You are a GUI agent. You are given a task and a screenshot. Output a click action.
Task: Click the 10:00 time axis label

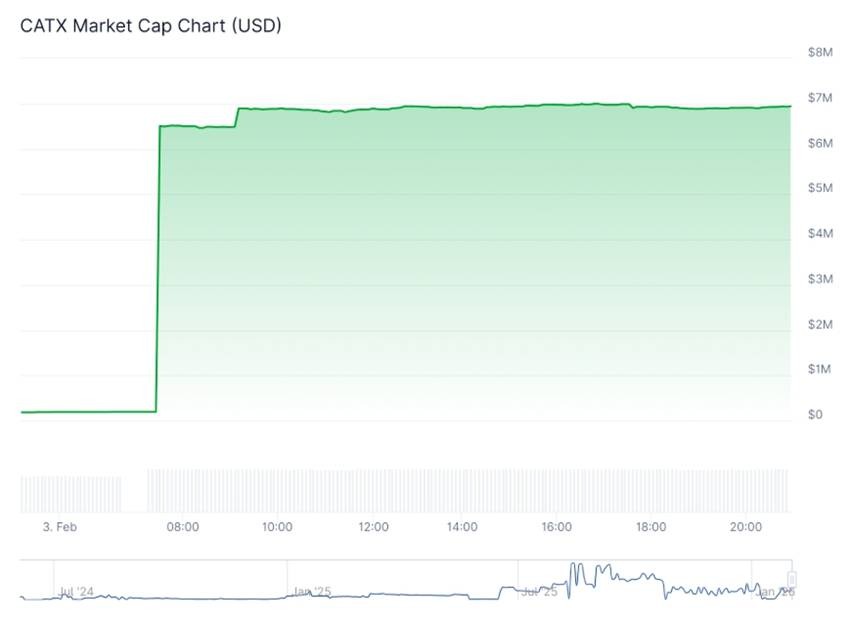[277, 527]
